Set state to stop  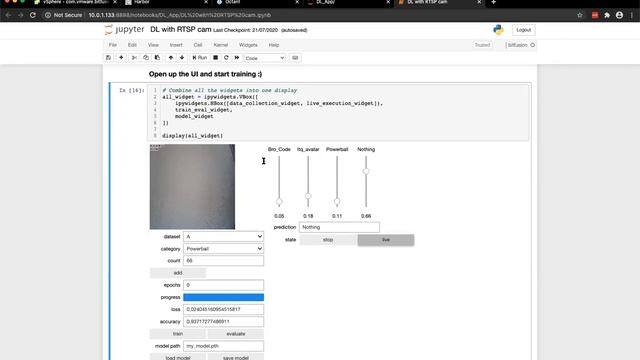click(x=328, y=240)
